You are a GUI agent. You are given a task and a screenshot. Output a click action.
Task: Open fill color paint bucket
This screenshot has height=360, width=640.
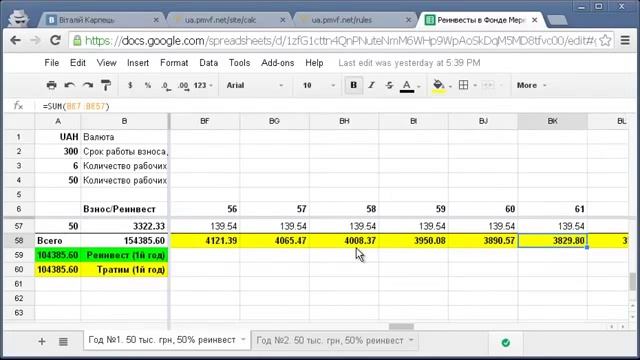click(x=438, y=86)
